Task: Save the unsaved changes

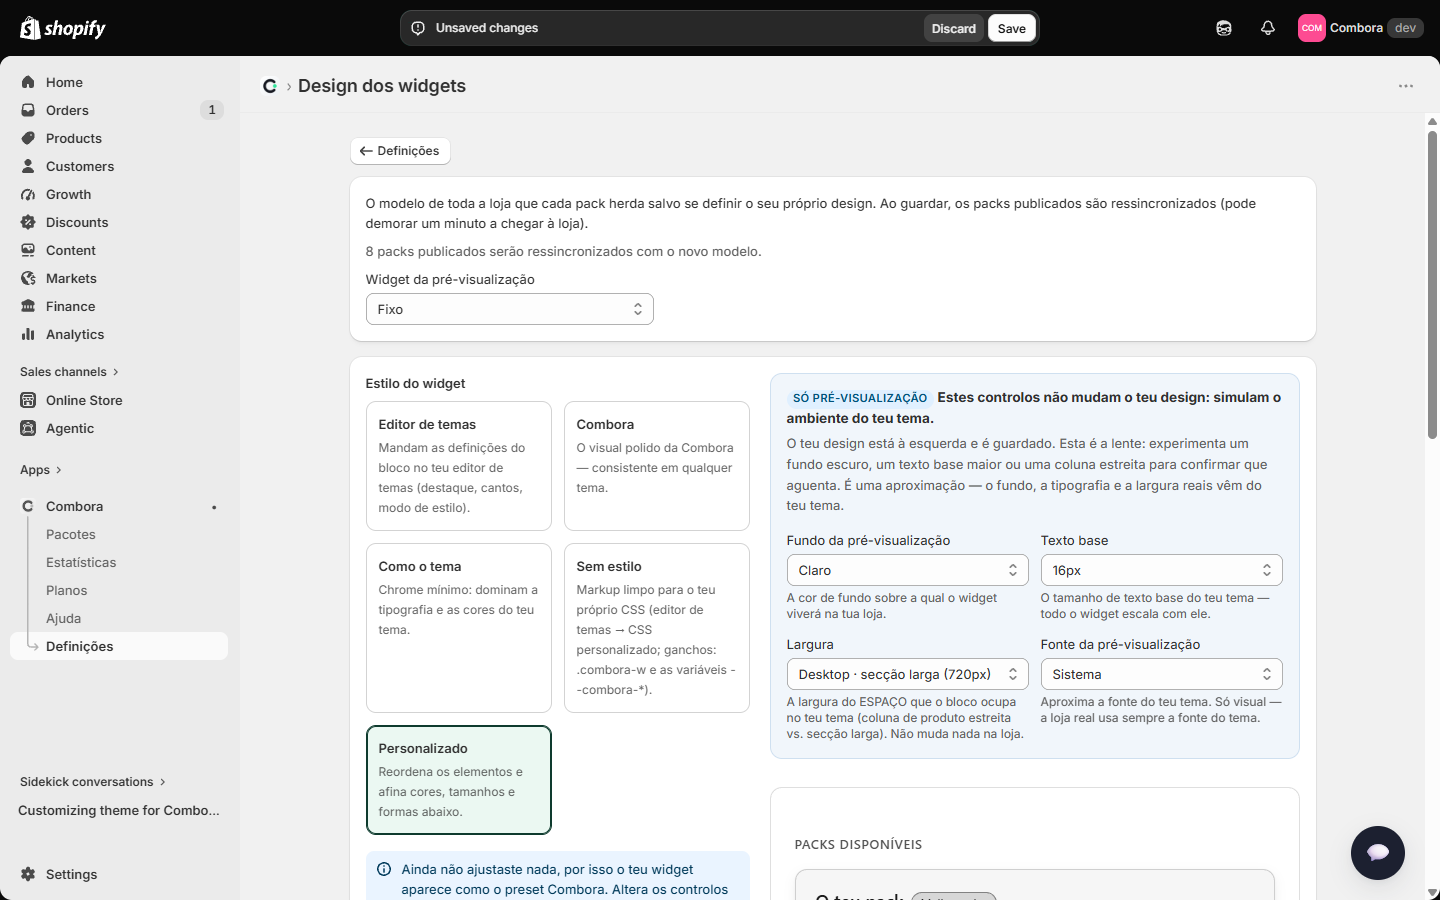Action: (1011, 28)
